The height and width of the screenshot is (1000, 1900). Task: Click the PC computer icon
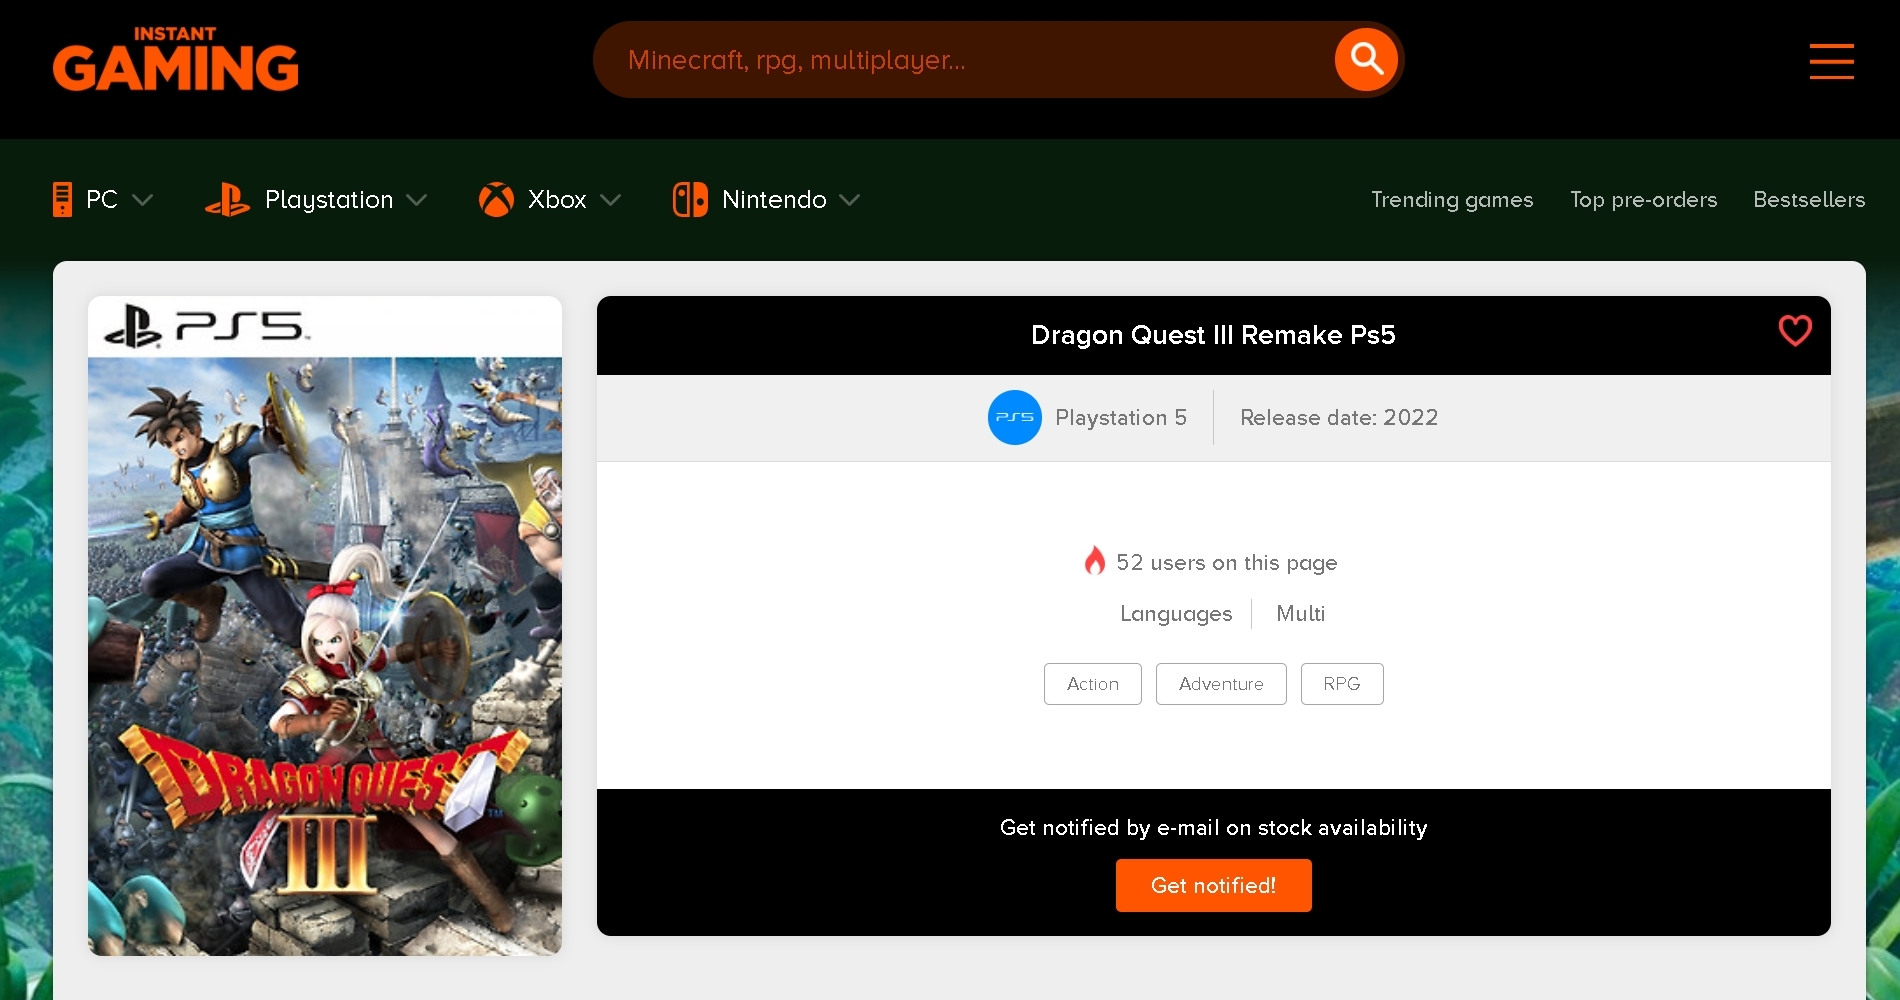click(x=61, y=199)
